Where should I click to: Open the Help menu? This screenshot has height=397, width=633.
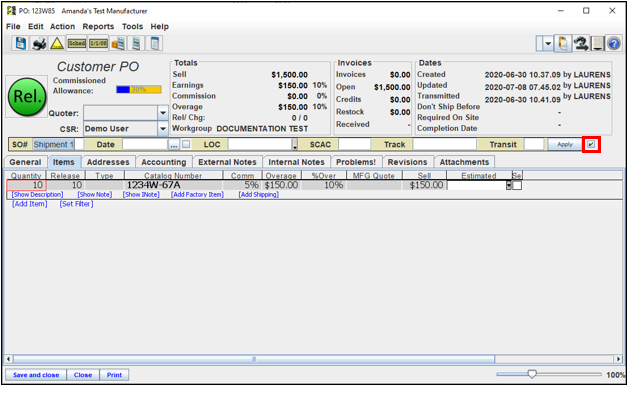(159, 27)
